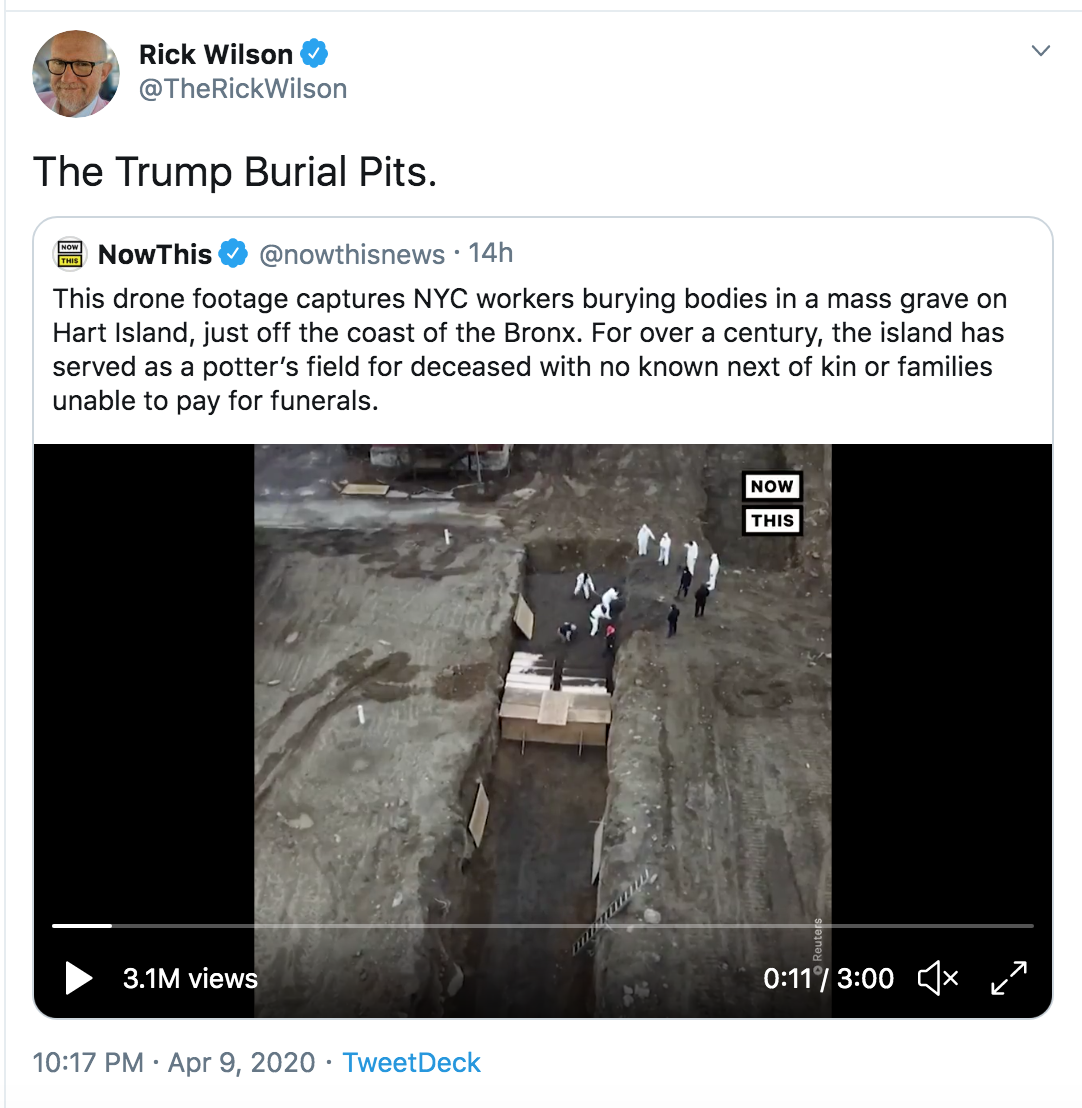This screenshot has width=1082, height=1108.
Task: Open the tweet options chevron menu
Action: point(1040,51)
